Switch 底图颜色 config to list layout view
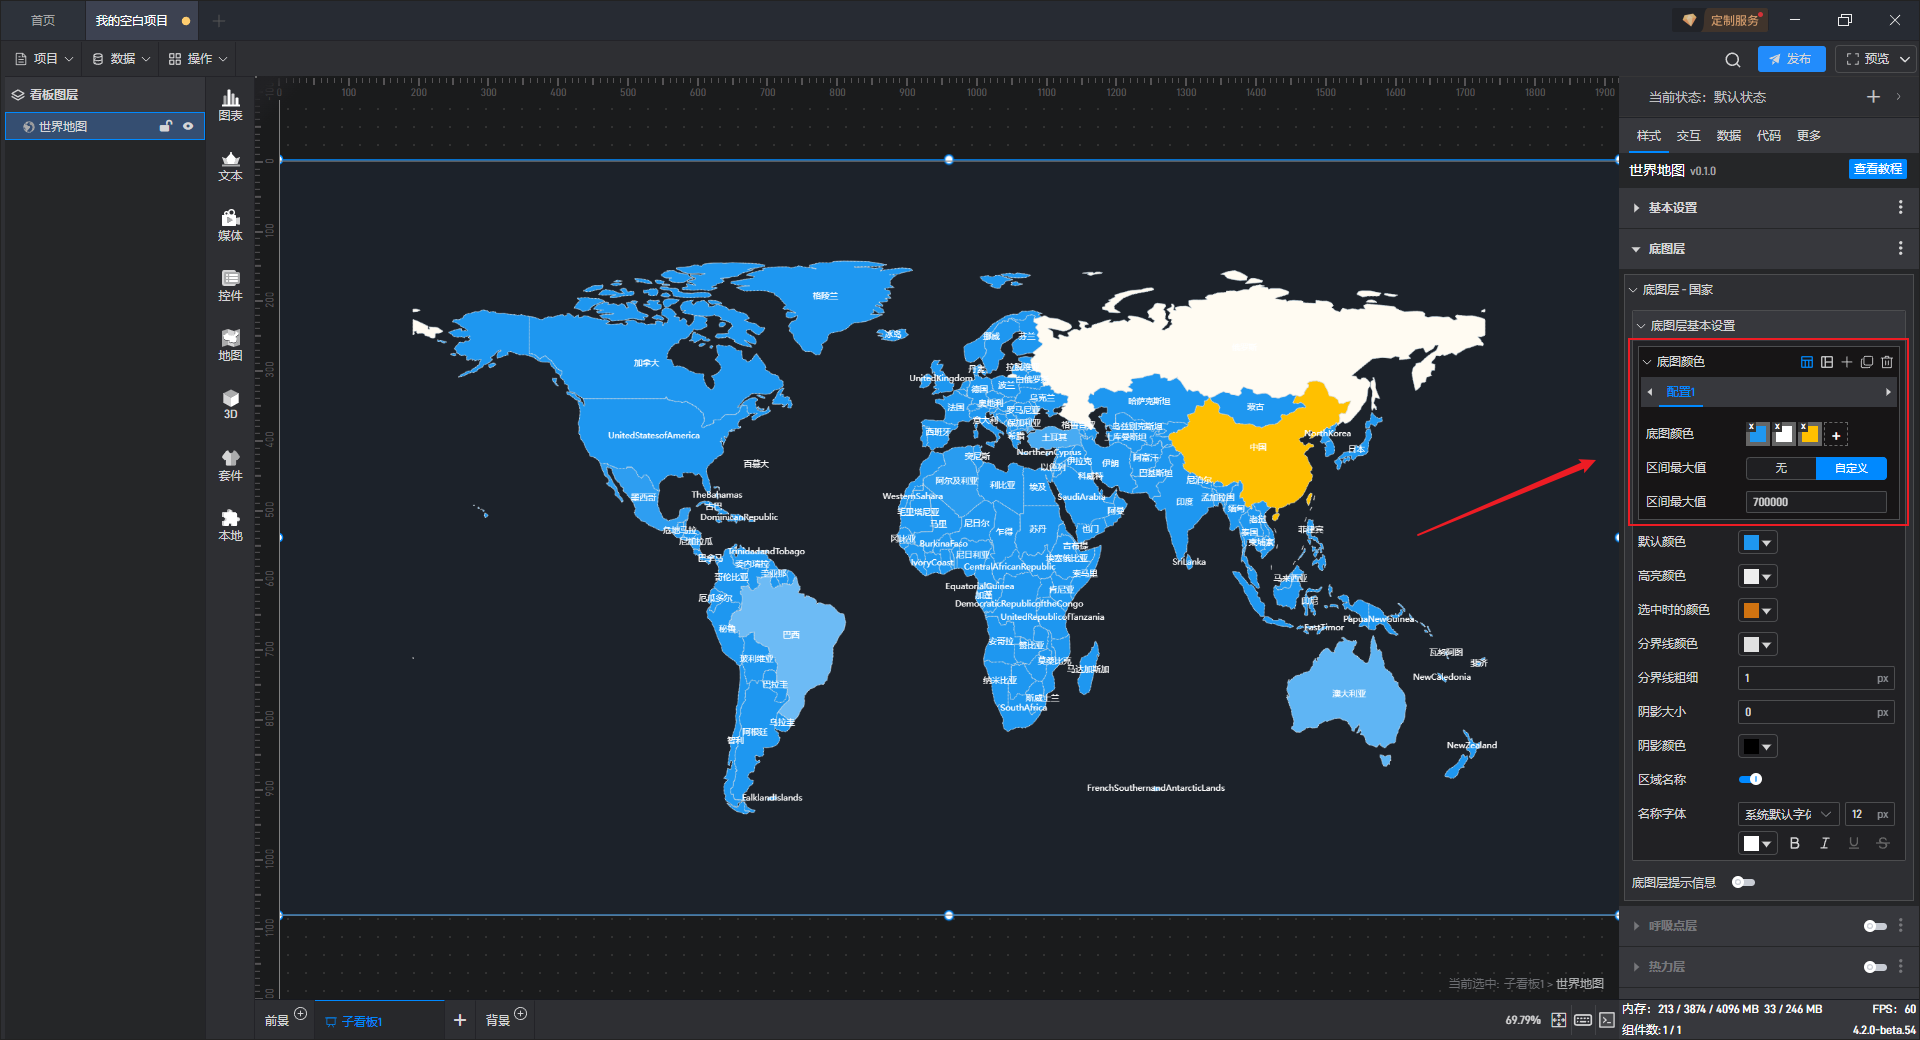This screenshot has height=1040, width=1920. pos(1827,362)
